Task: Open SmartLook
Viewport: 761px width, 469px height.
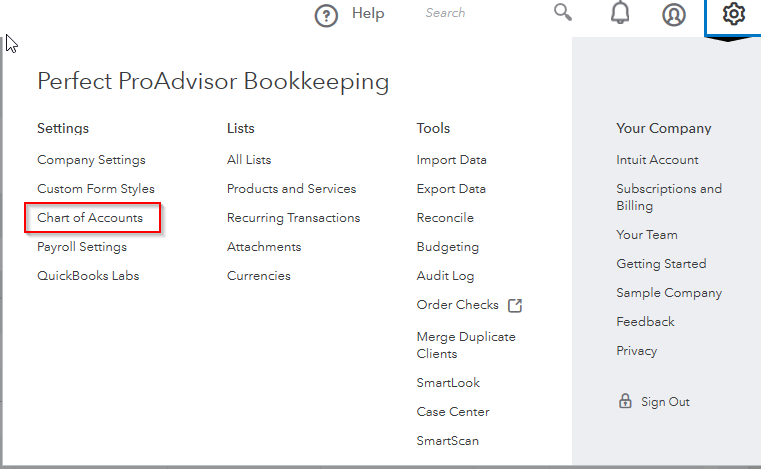Action: pyautogui.click(x=448, y=383)
